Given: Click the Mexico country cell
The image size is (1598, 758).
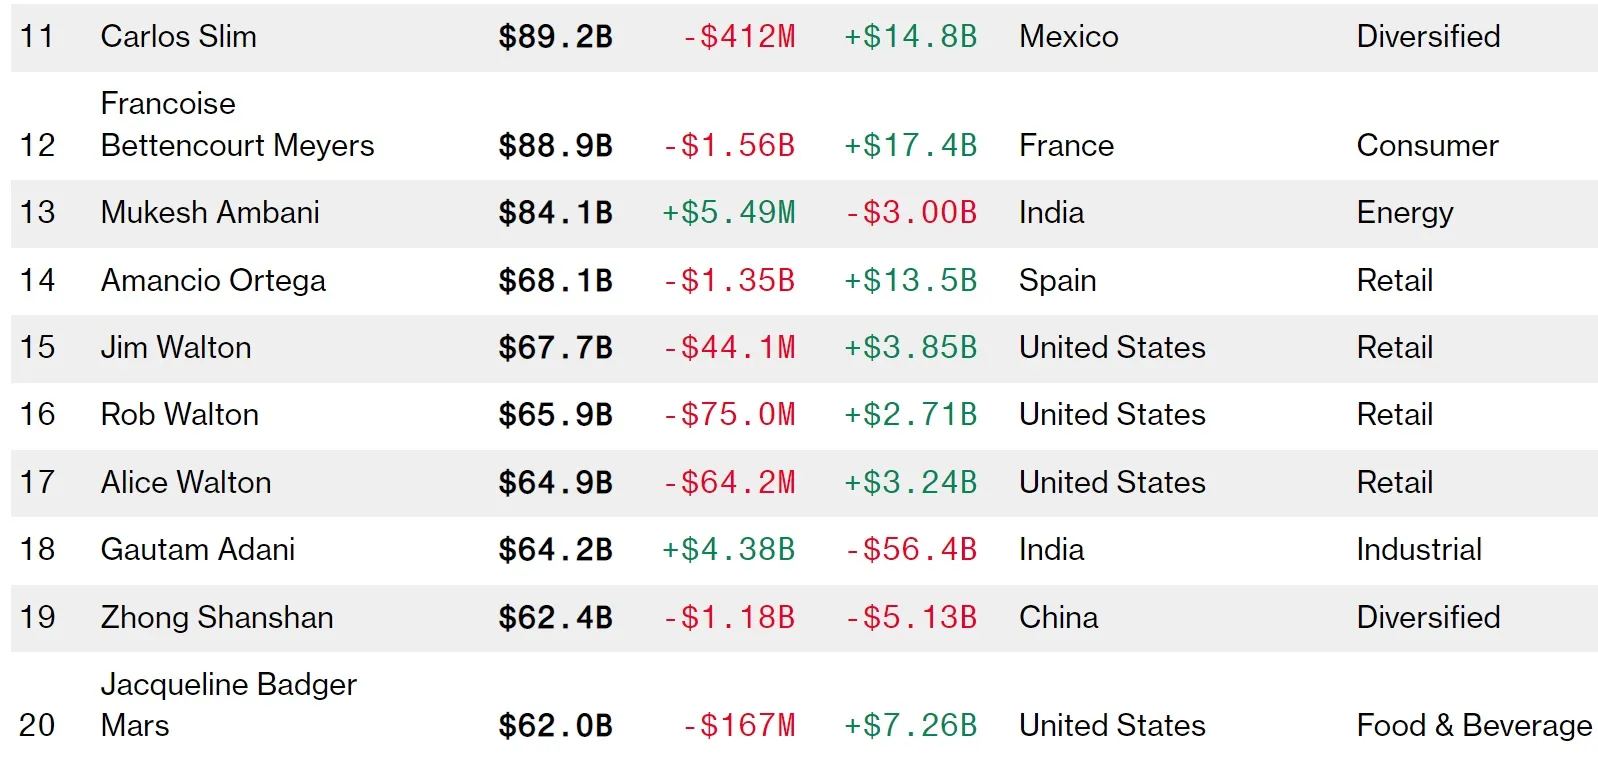Looking at the screenshot, I should pos(1068,37).
